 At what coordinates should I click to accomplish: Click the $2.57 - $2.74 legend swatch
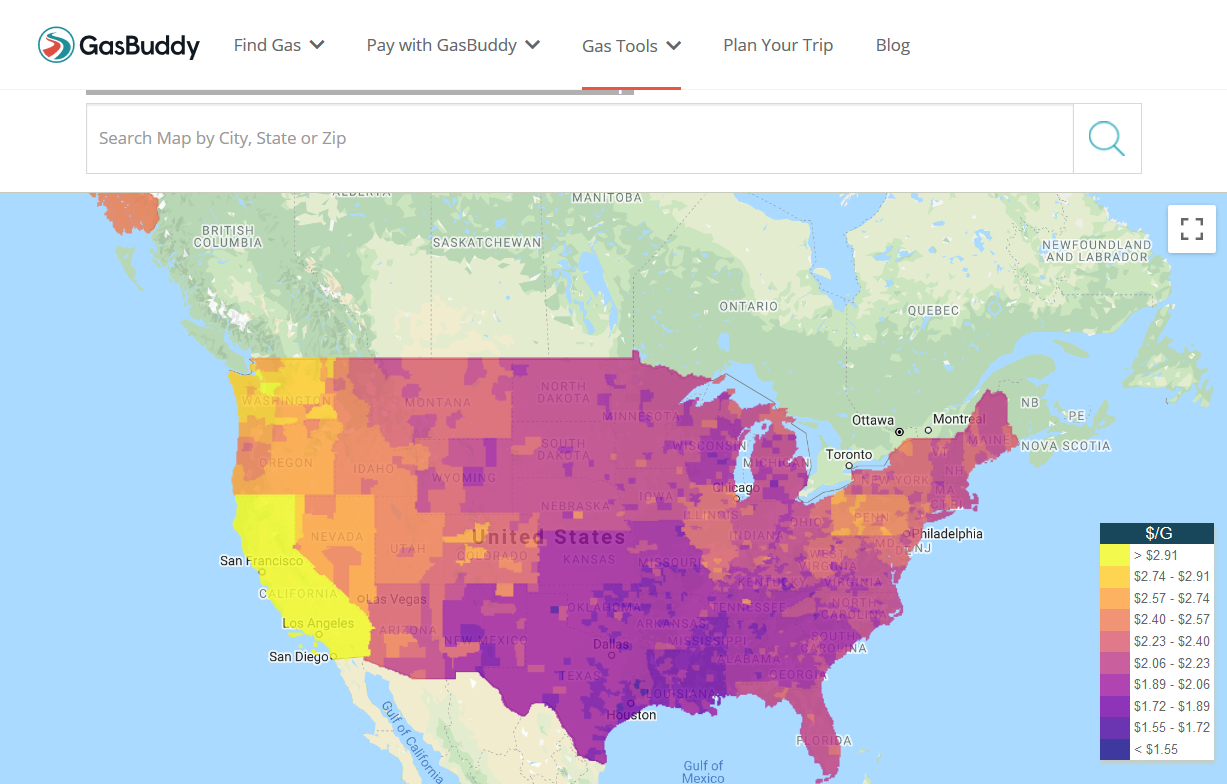(x=1115, y=598)
